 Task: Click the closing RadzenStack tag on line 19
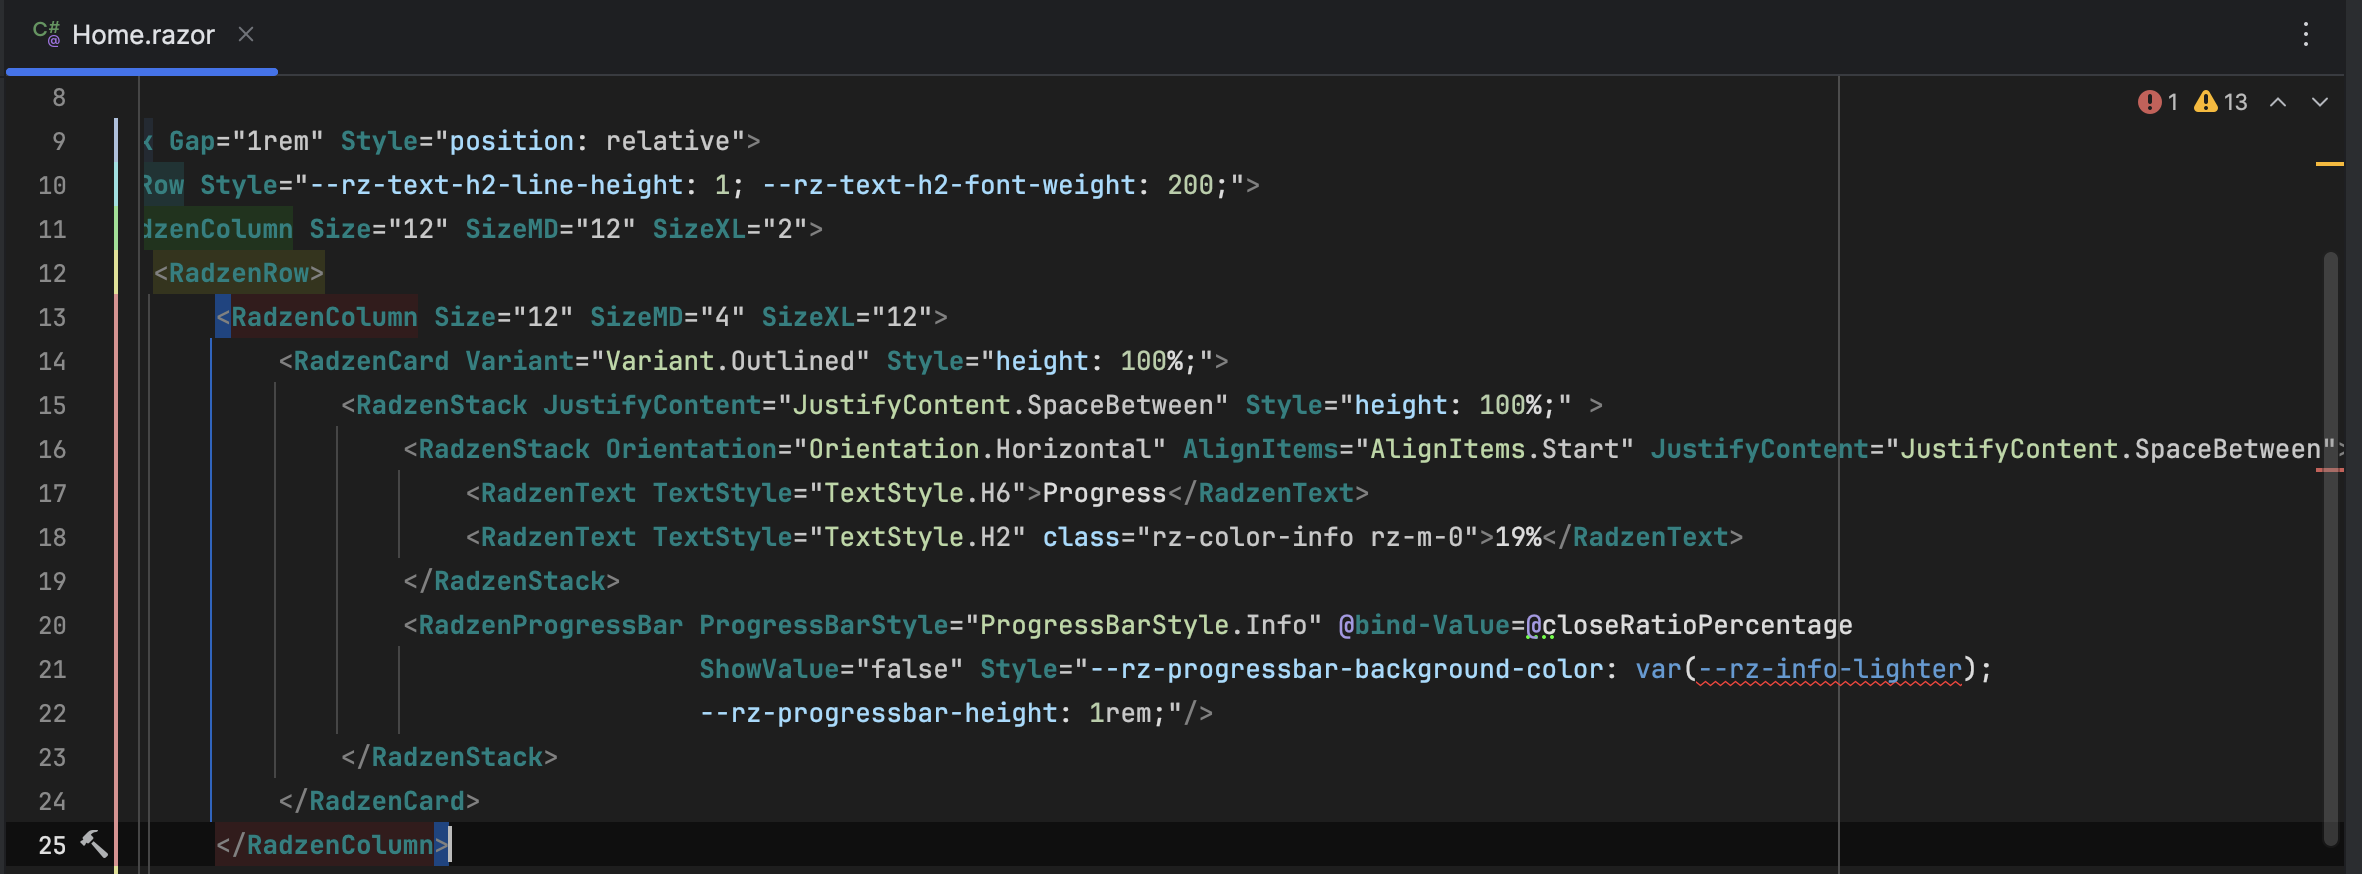pos(511,581)
